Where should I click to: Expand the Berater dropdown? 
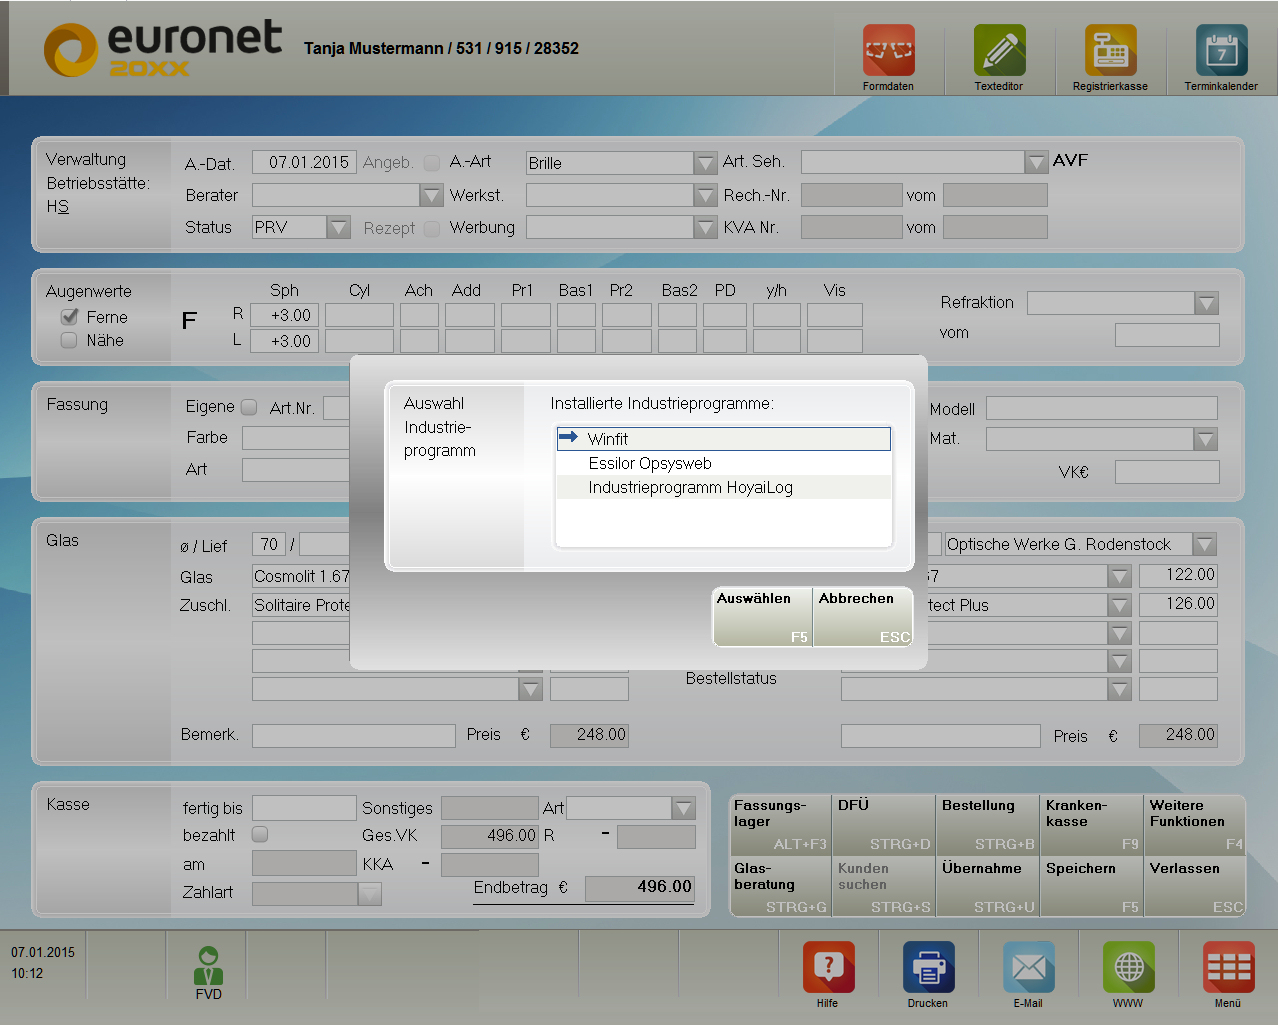click(x=432, y=195)
